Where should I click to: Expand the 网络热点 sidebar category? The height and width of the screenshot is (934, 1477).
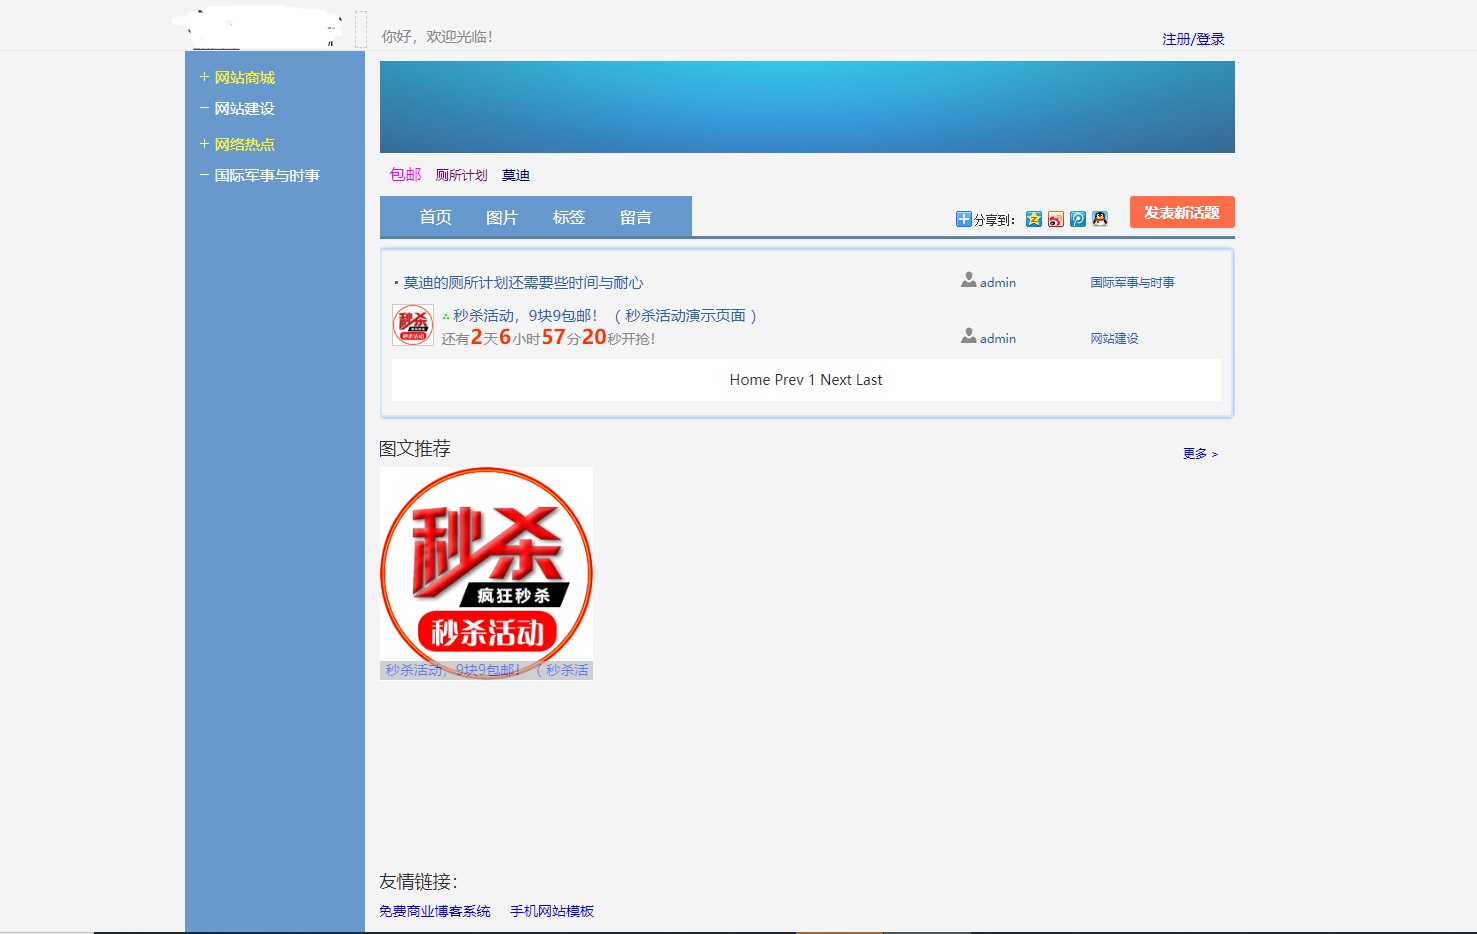(204, 144)
